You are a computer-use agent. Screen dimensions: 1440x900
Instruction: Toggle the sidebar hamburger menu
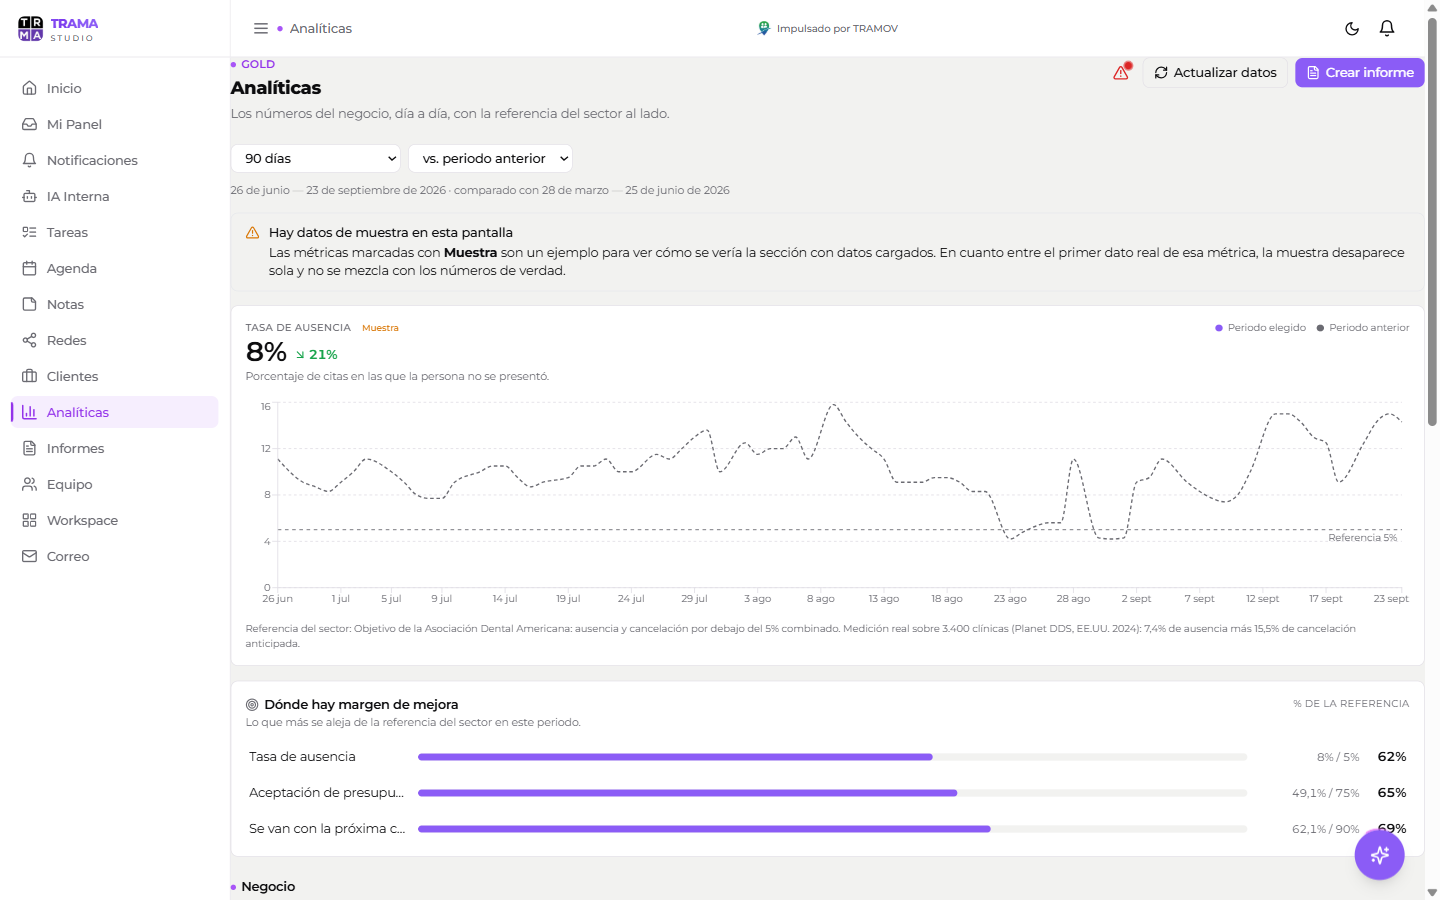click(261, 29)
